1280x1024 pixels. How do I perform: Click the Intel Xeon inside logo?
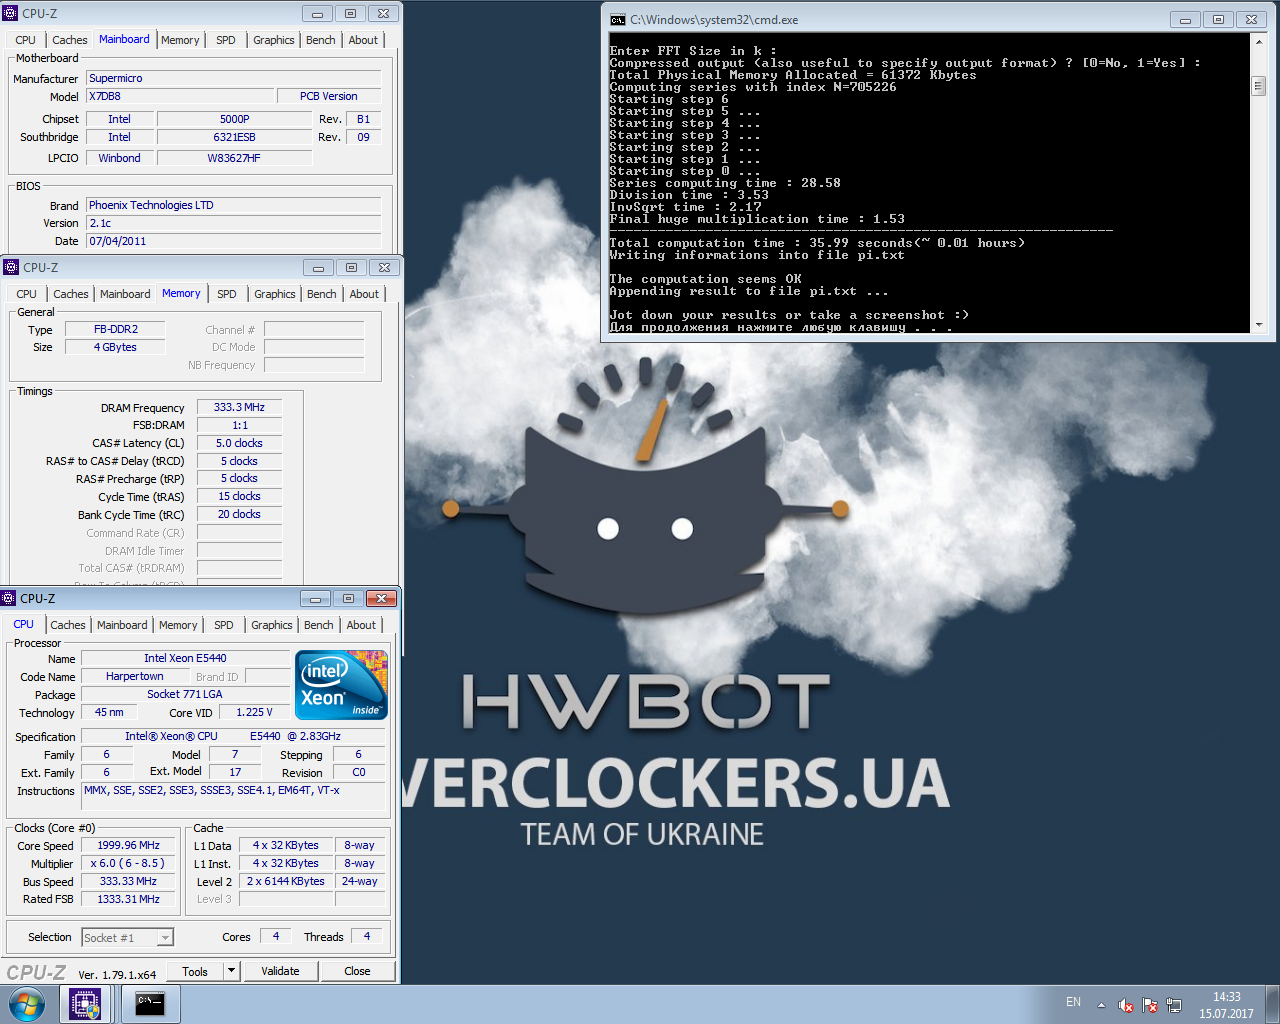(x=342, y=685)
